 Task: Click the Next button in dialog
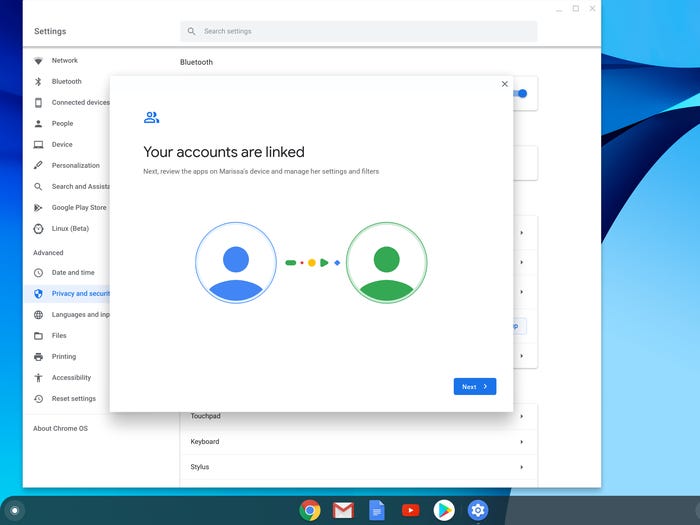tap(474, 386)
